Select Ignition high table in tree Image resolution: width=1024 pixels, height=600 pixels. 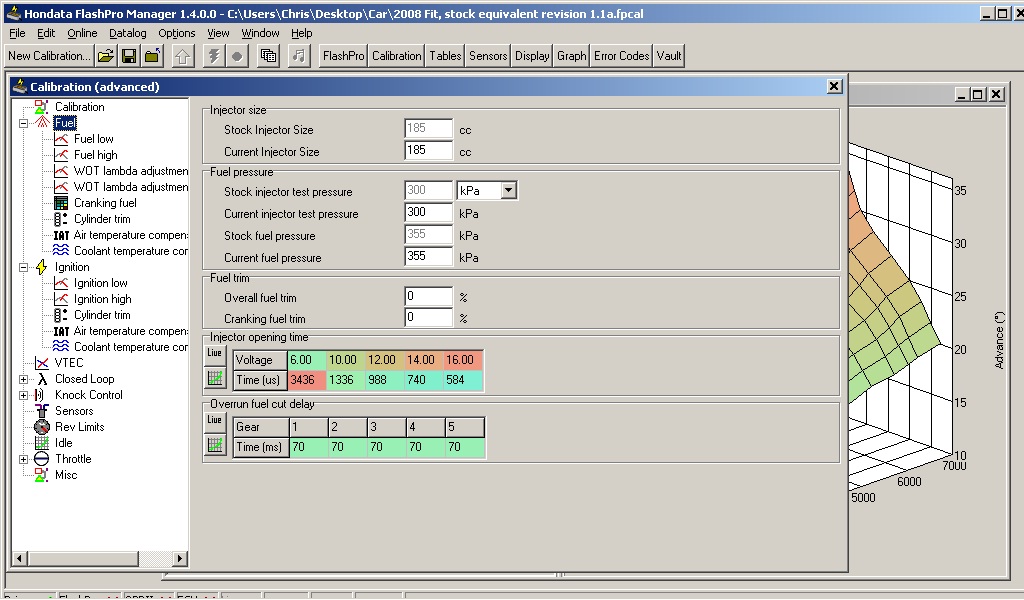[x=102, y=299]
